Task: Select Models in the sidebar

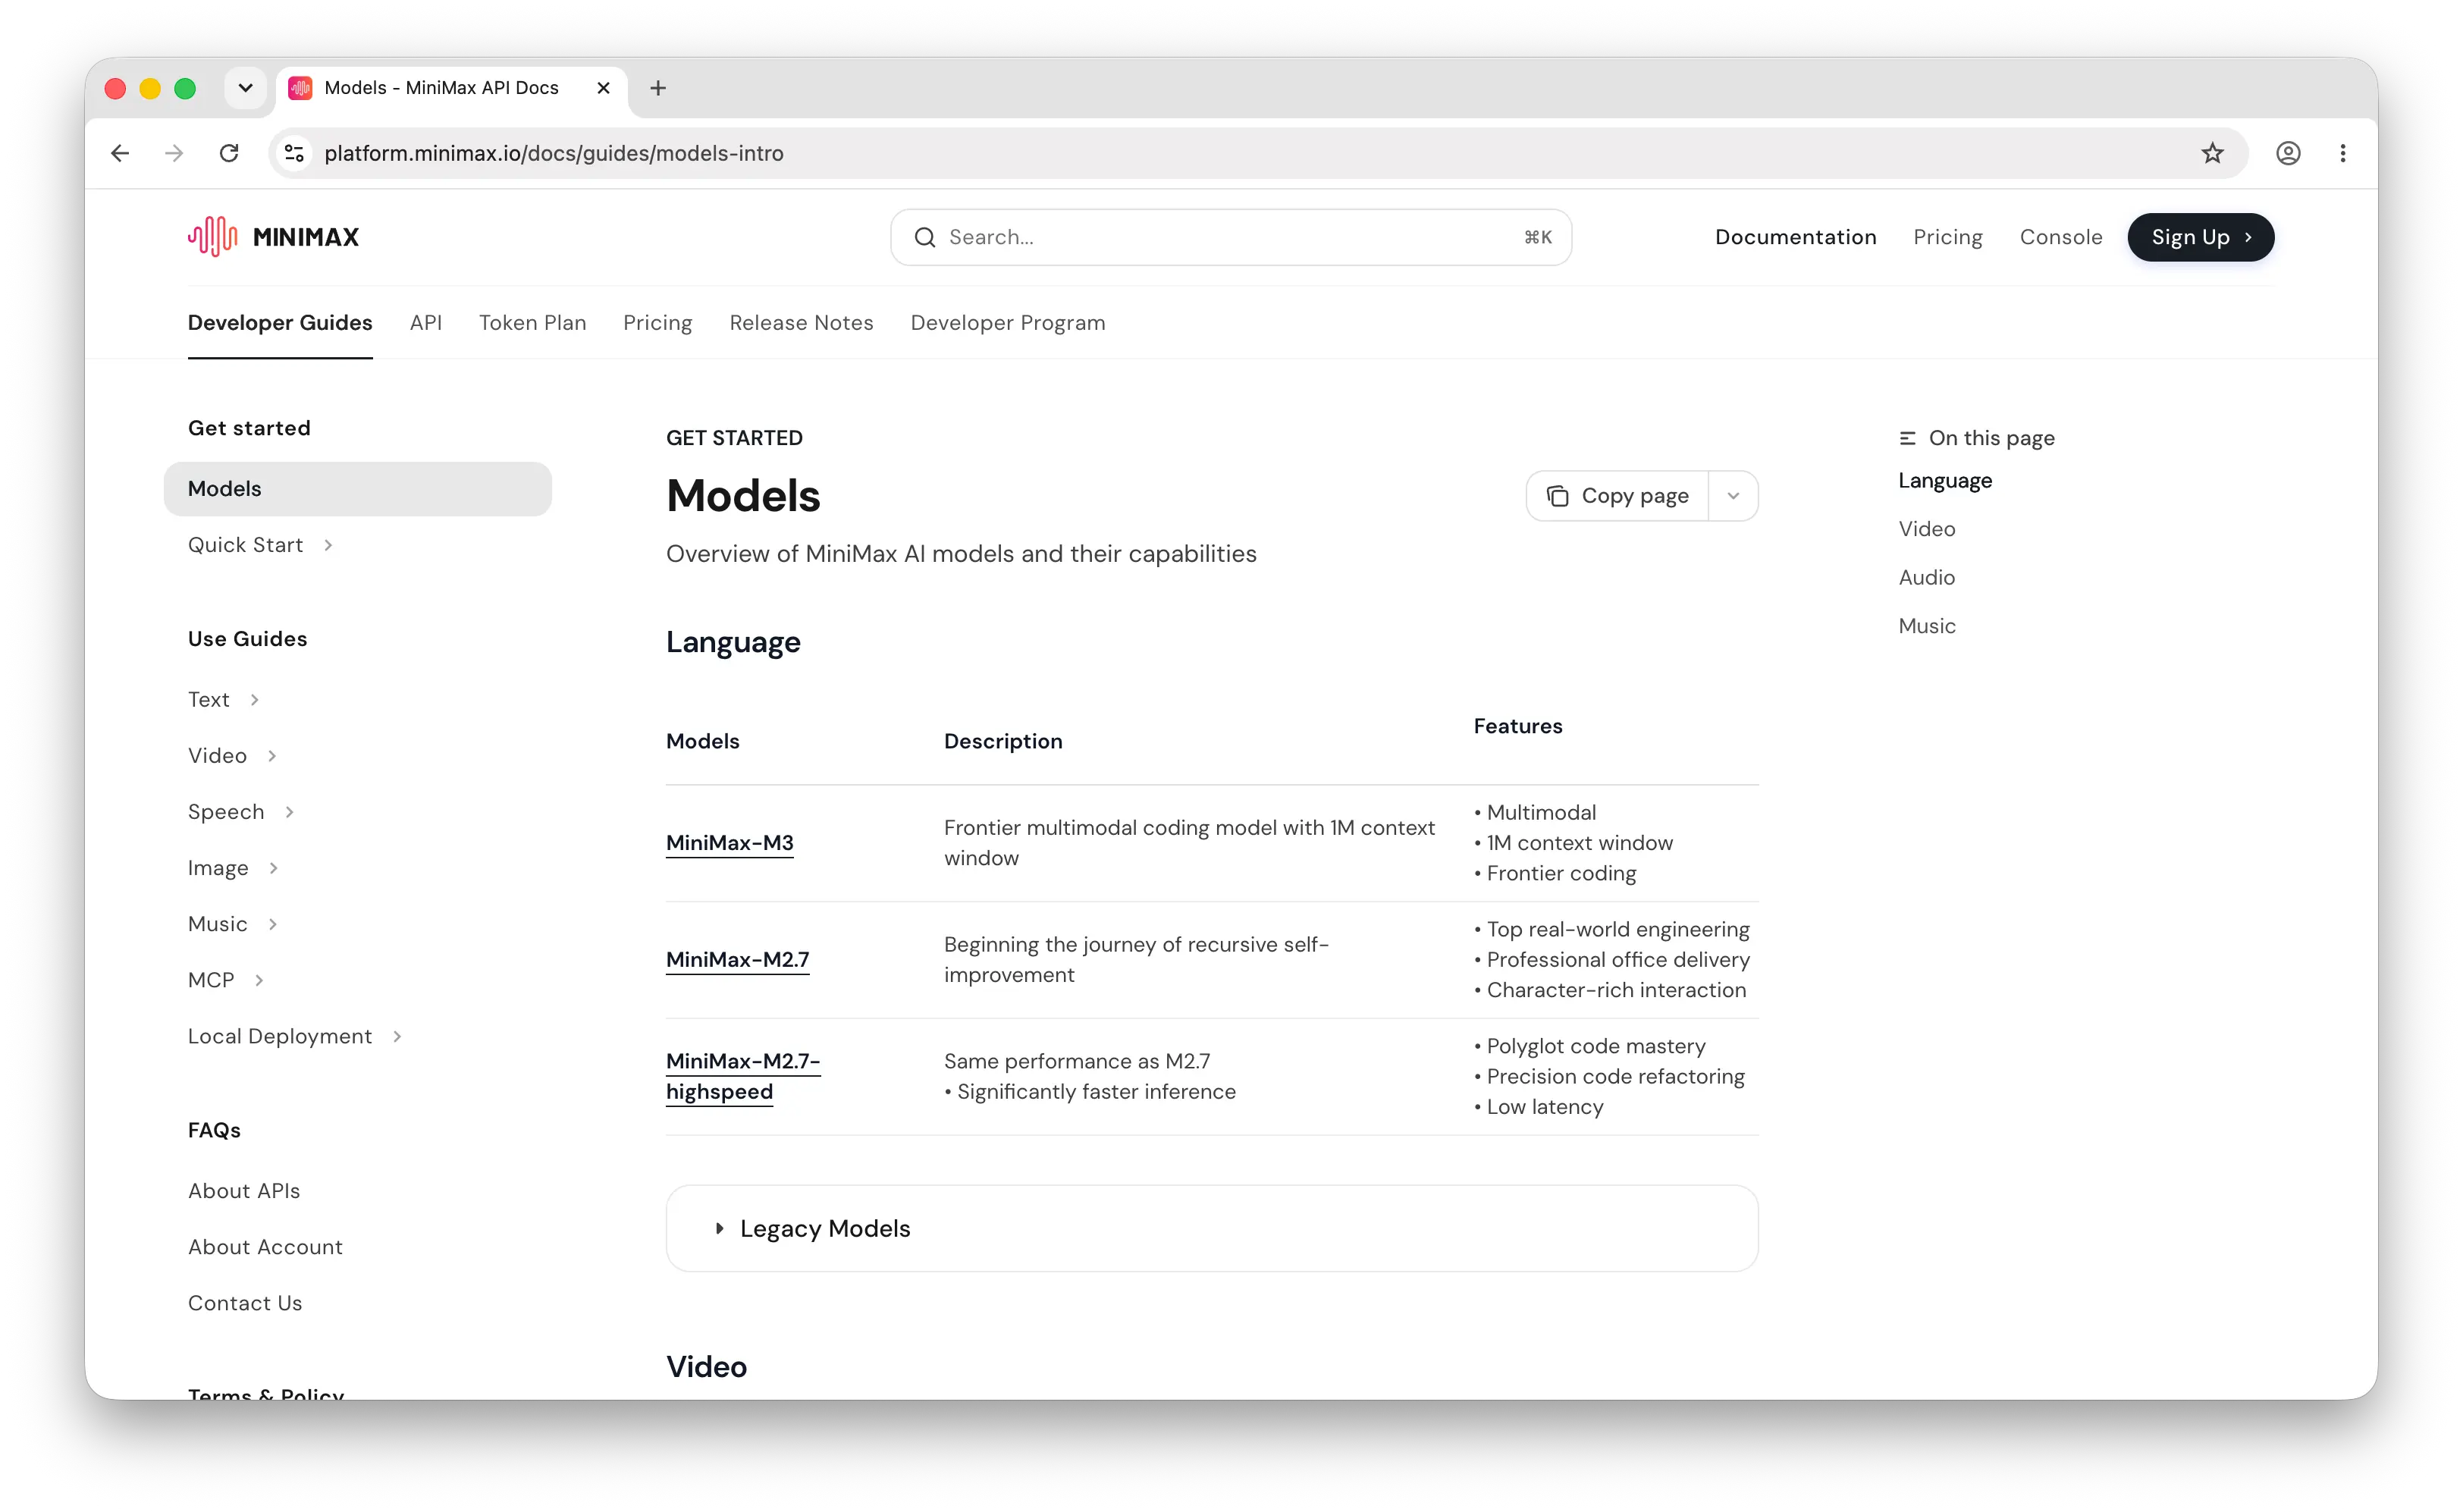Action: pos(358,489)
